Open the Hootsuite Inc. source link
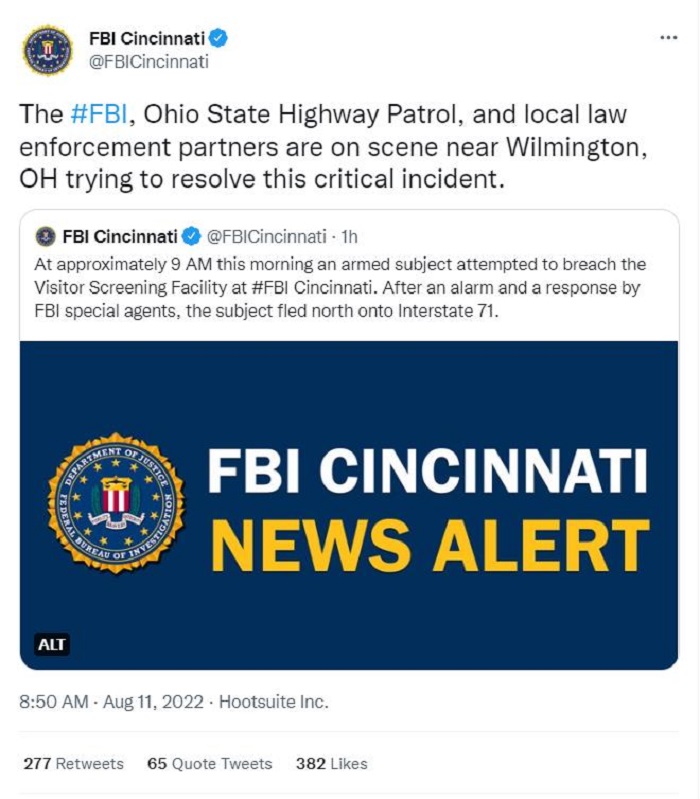This screenshot has height=799, width=700. tap(274, 702)
